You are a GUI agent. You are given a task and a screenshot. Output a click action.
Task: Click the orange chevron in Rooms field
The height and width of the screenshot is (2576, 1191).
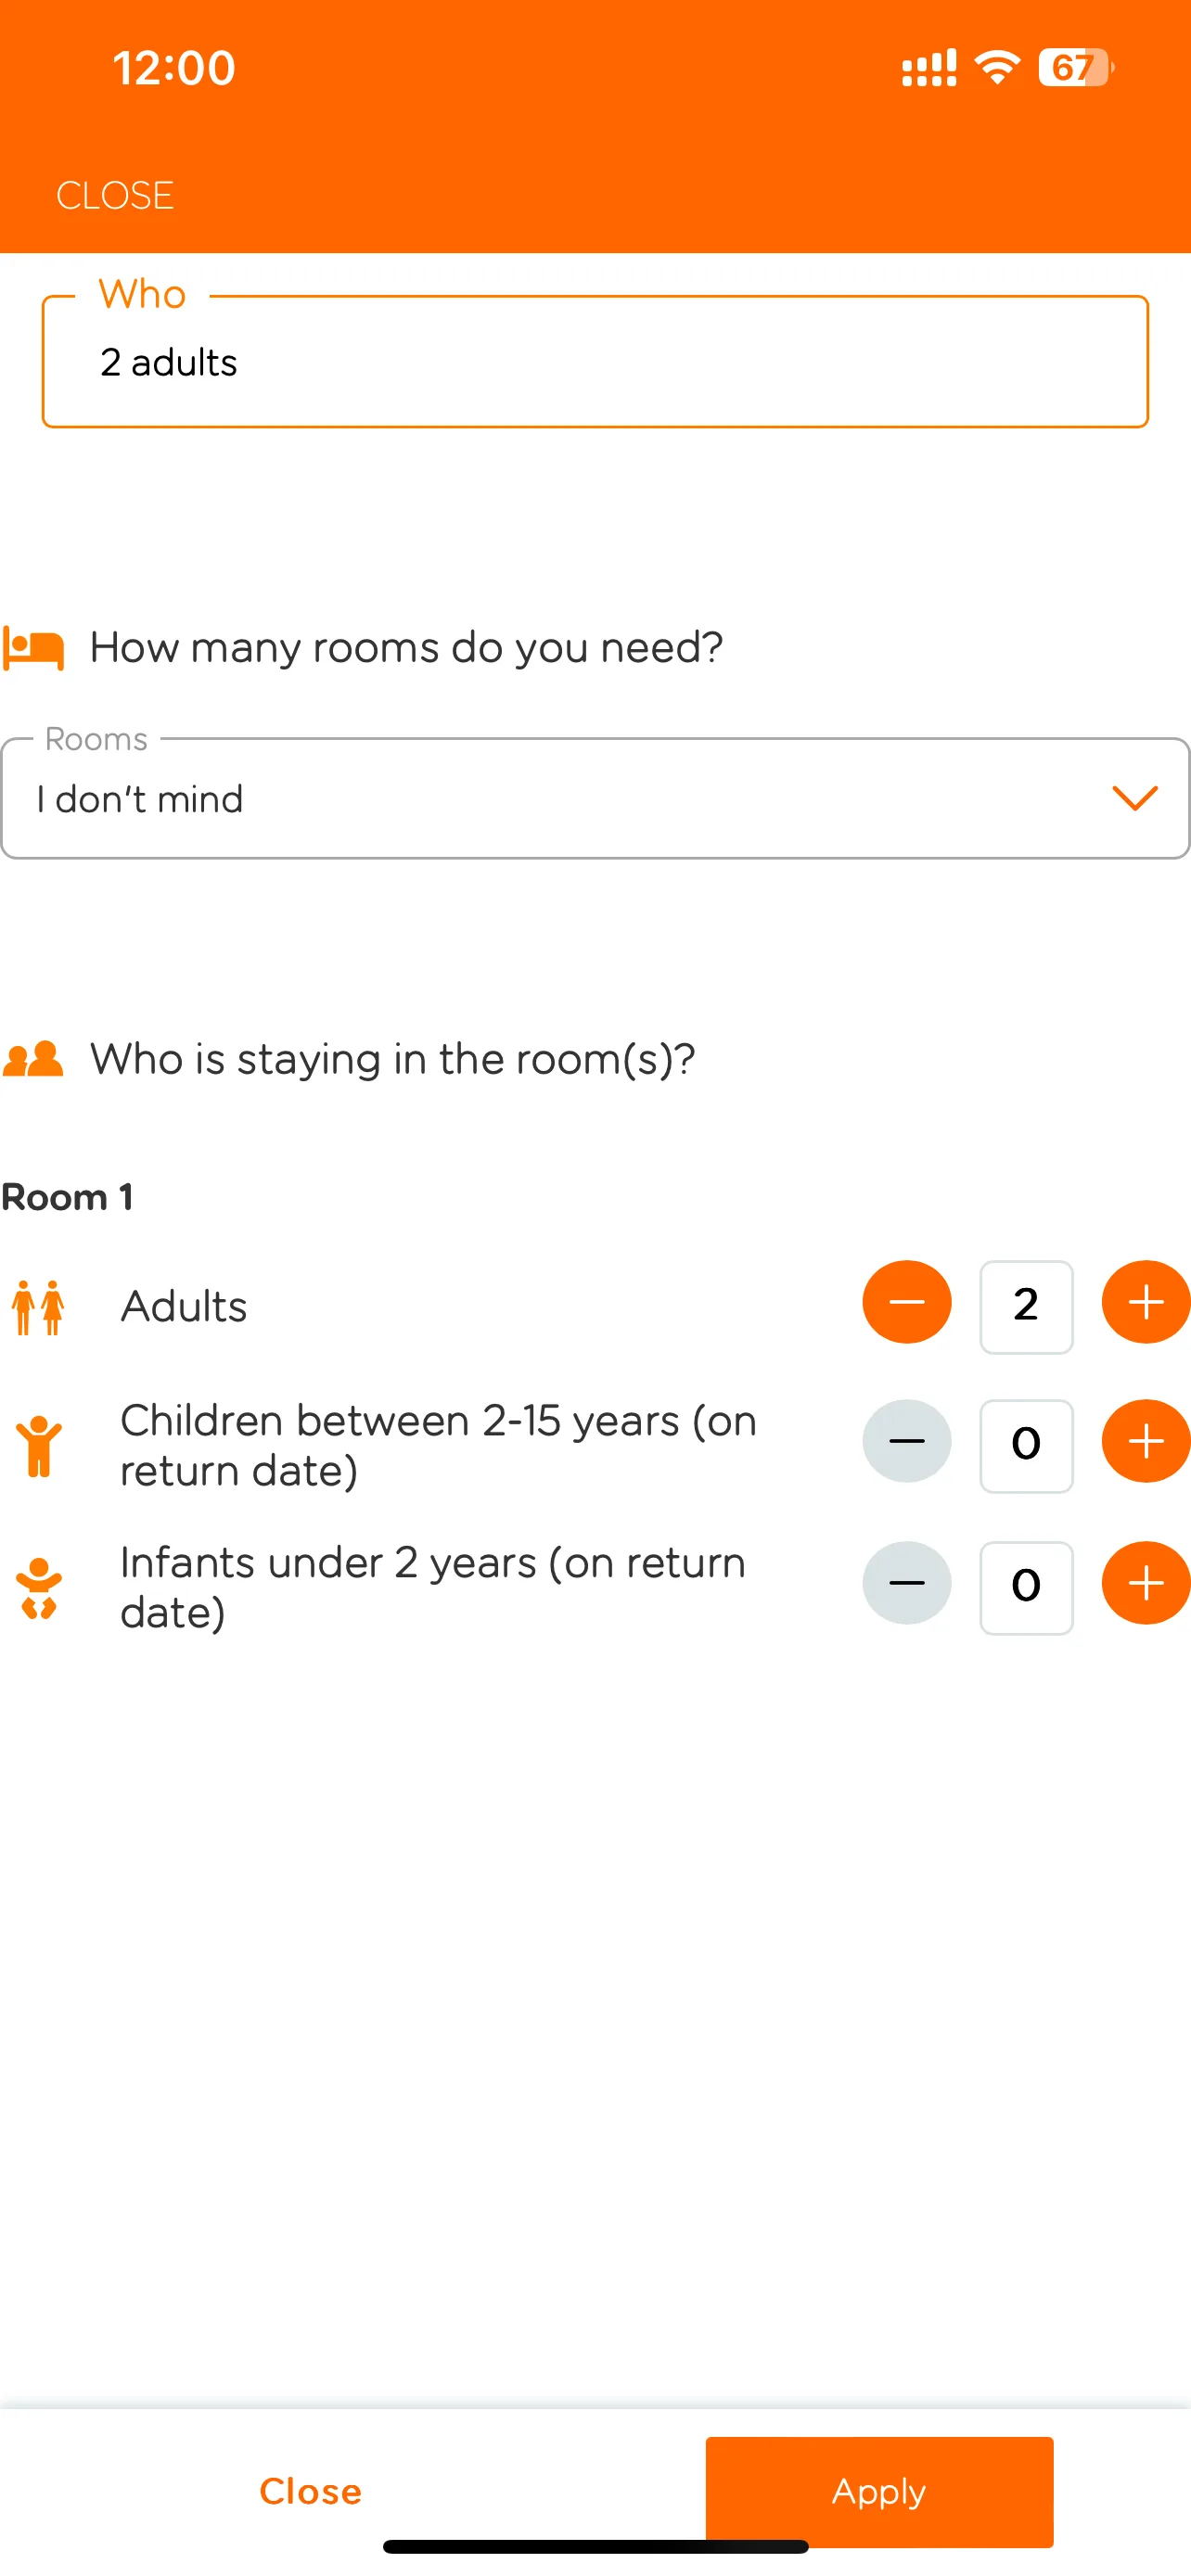pyautogui.click(x=1134, y=798)
